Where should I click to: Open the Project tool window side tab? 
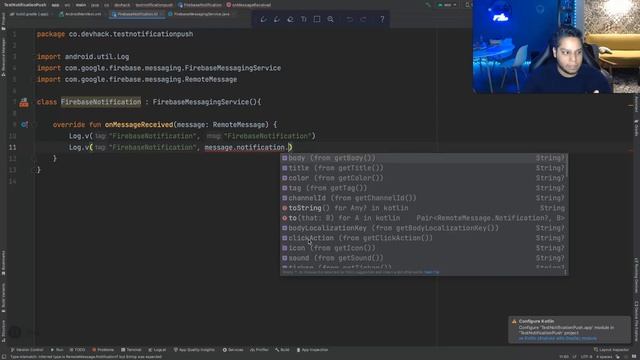tap(3, 21)
